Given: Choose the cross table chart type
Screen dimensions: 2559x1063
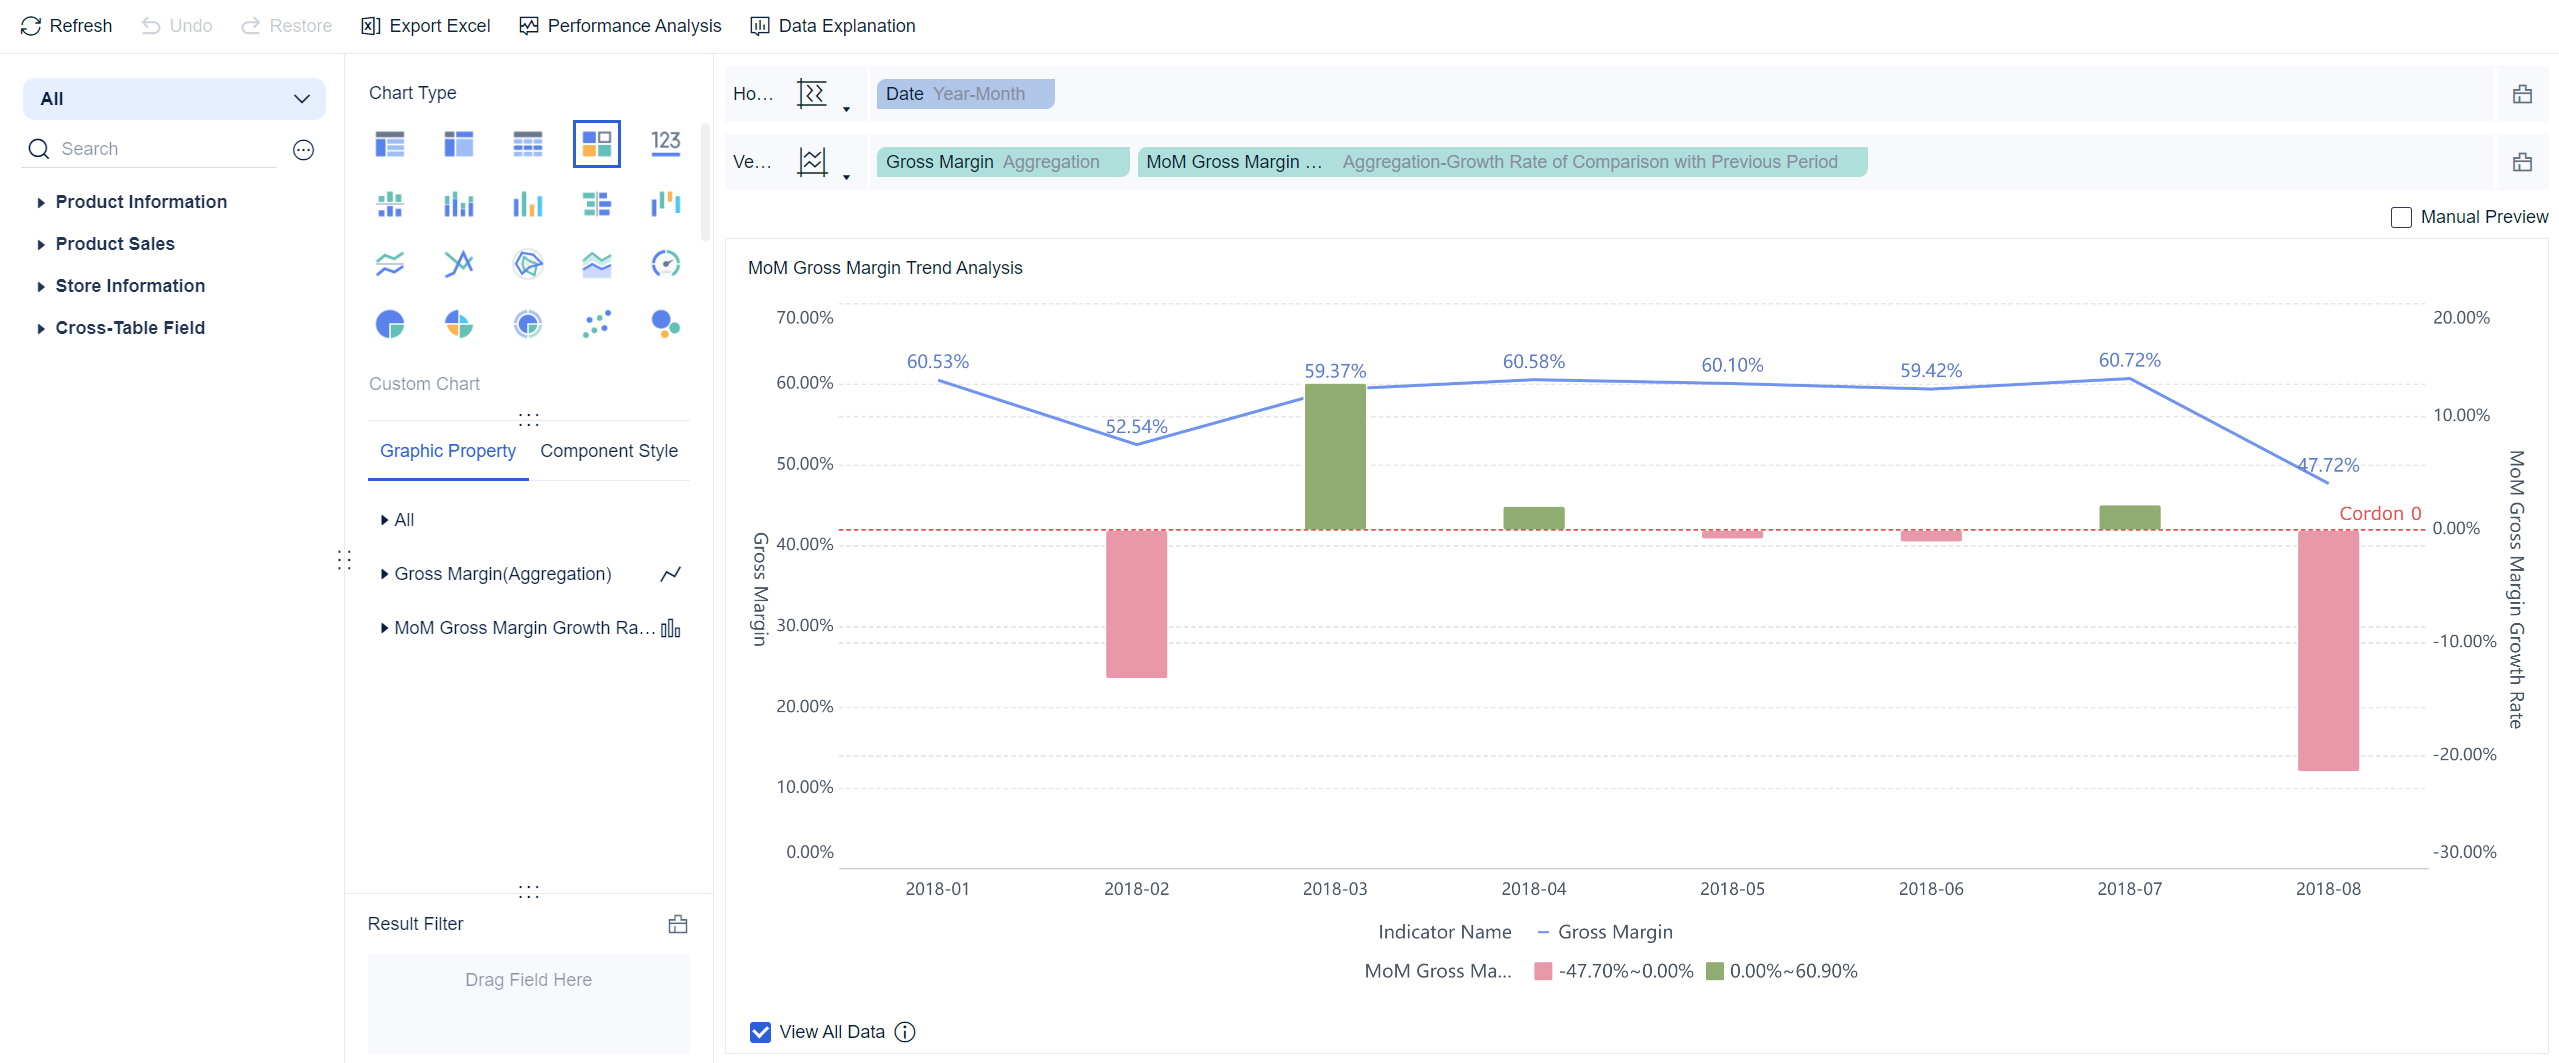Looking at the screenshot, I should [x=527, y=143].
